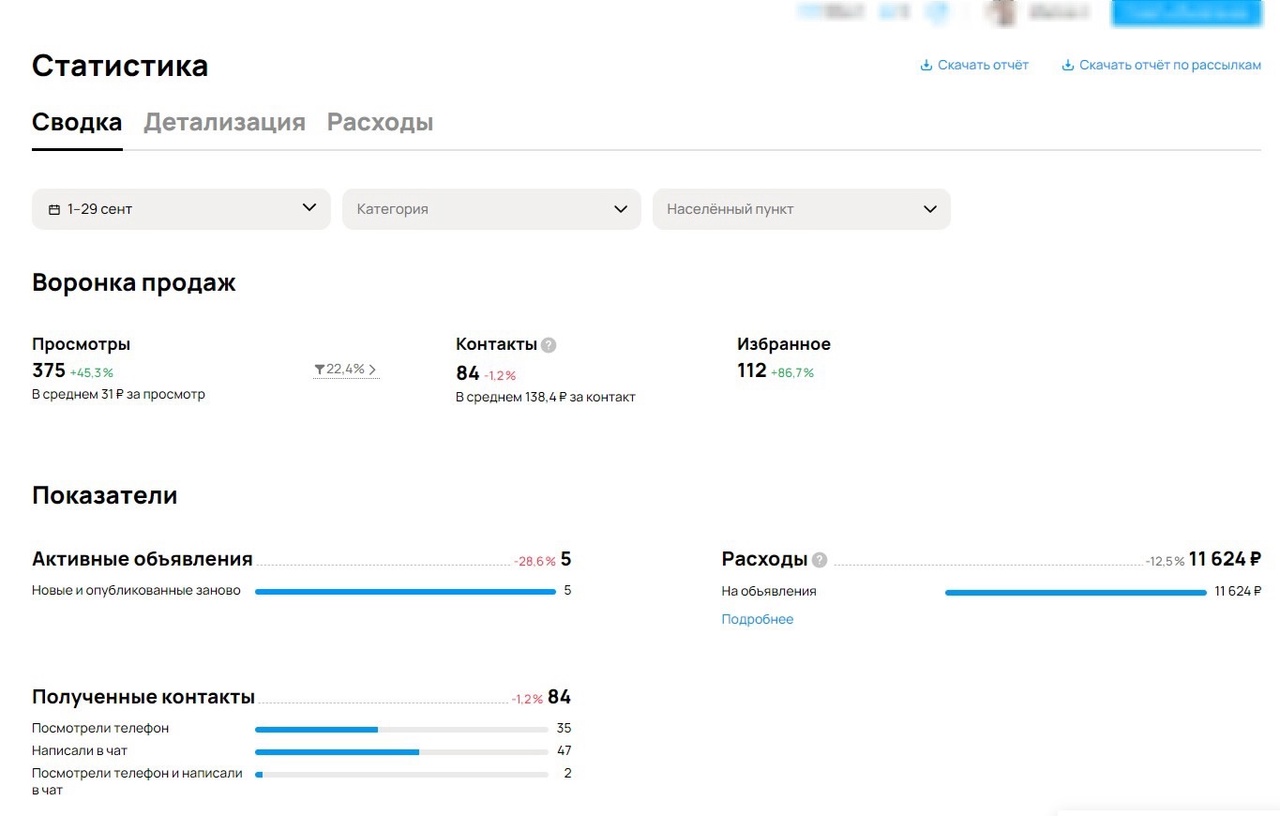The height and width of the screenshot is (816, 1280).
Task: Open the Категория dropdown
Action: [491, 209]
